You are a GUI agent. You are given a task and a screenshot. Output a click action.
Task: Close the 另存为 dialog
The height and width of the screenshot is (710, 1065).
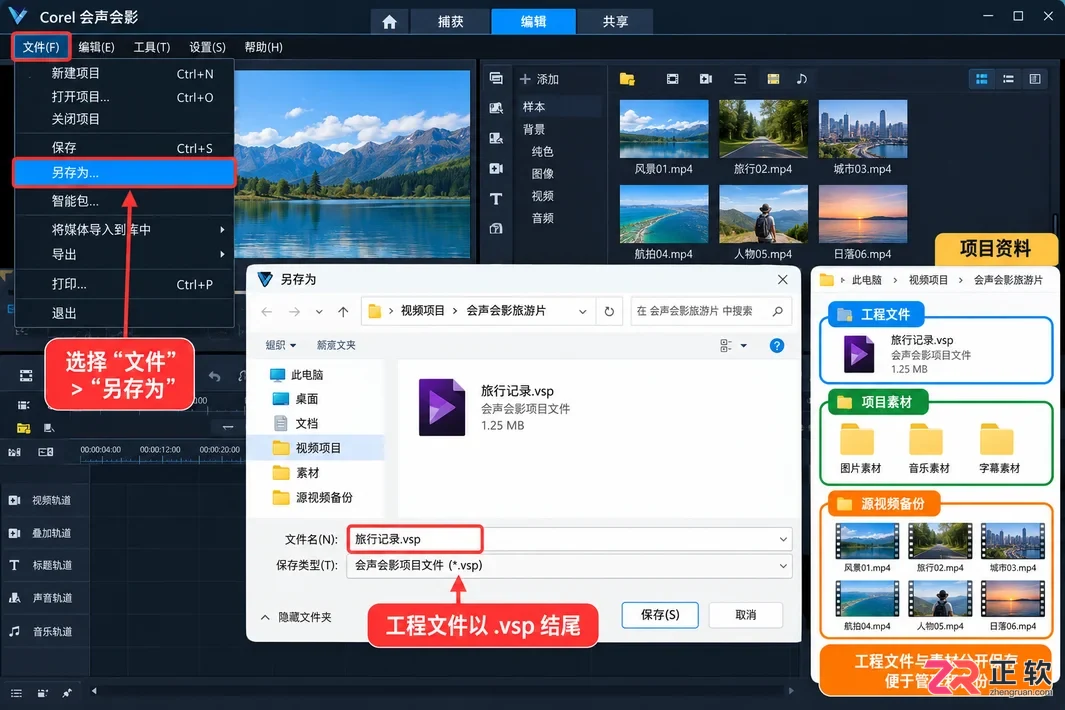(782, 280)
